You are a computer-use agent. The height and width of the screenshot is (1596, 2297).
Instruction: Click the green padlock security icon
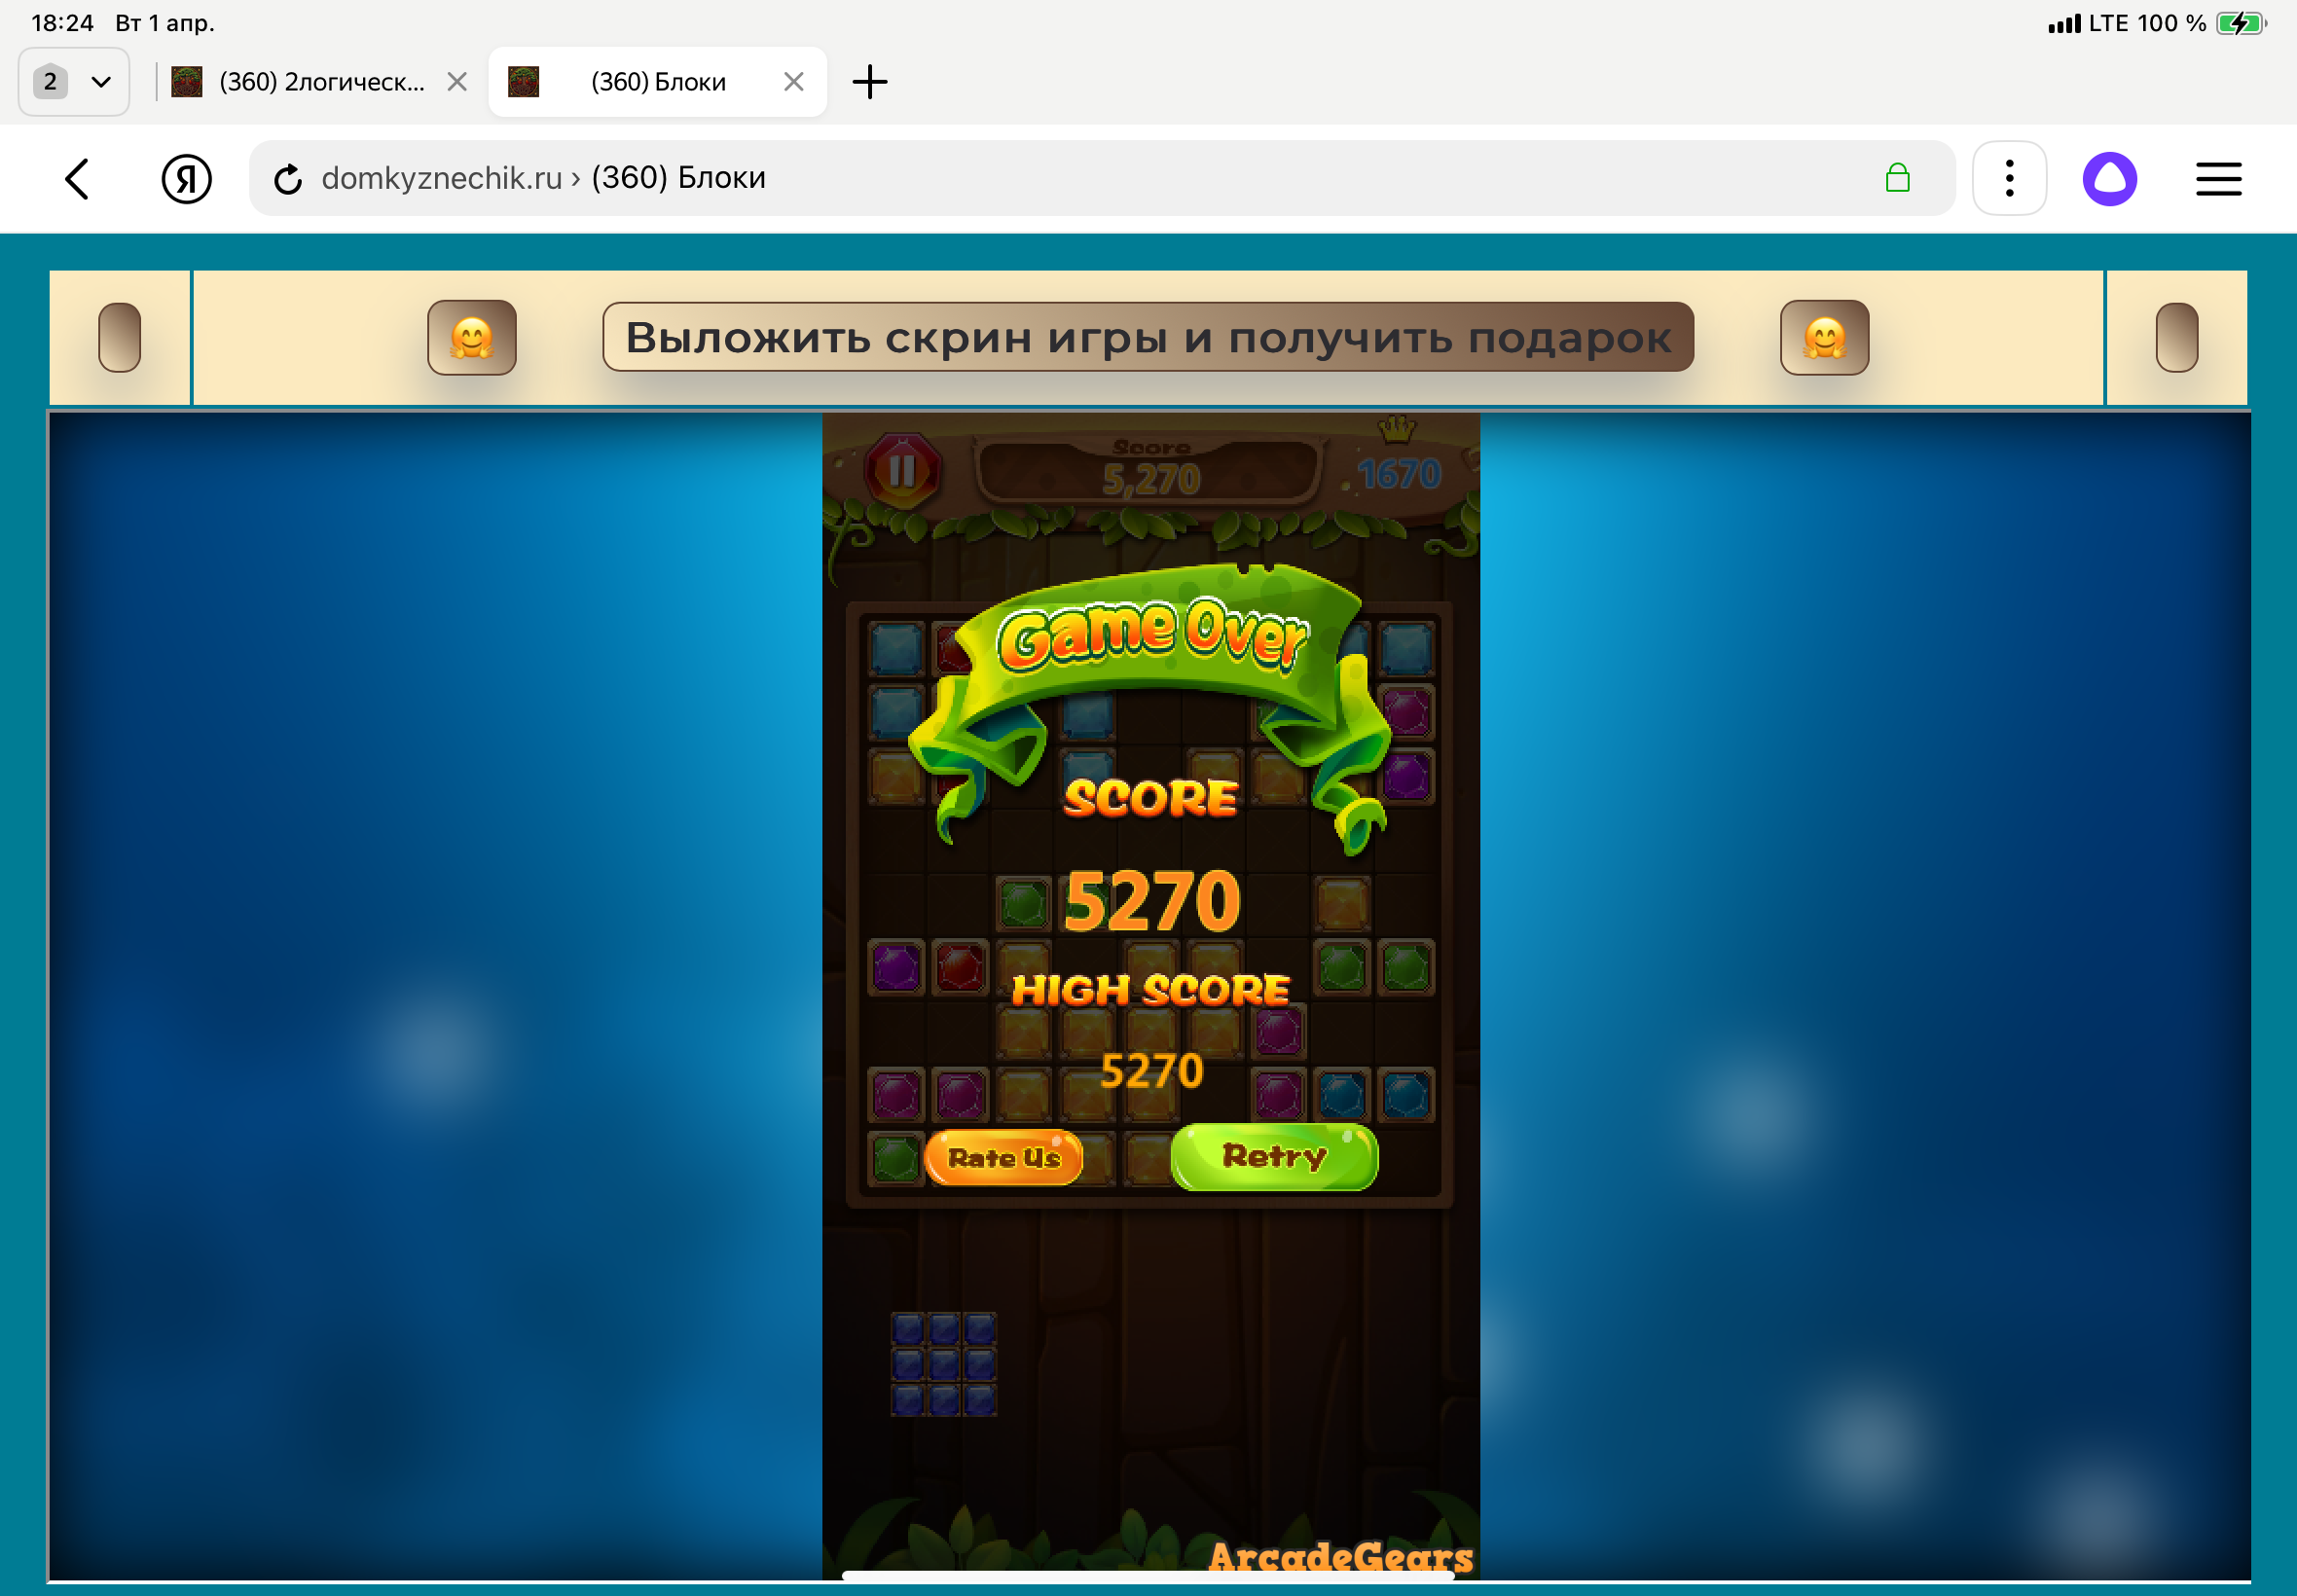coord(1896,179)
